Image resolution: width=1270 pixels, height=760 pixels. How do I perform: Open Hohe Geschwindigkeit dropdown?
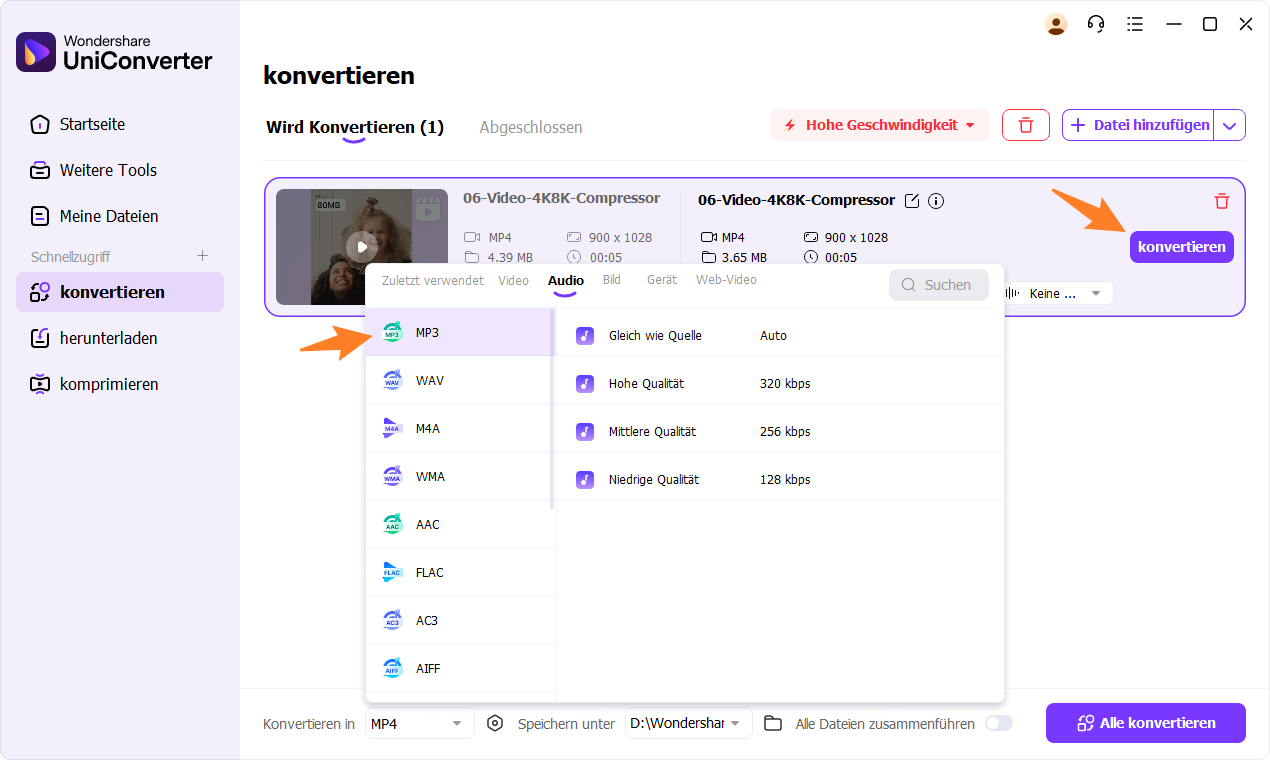click(879, 125)
